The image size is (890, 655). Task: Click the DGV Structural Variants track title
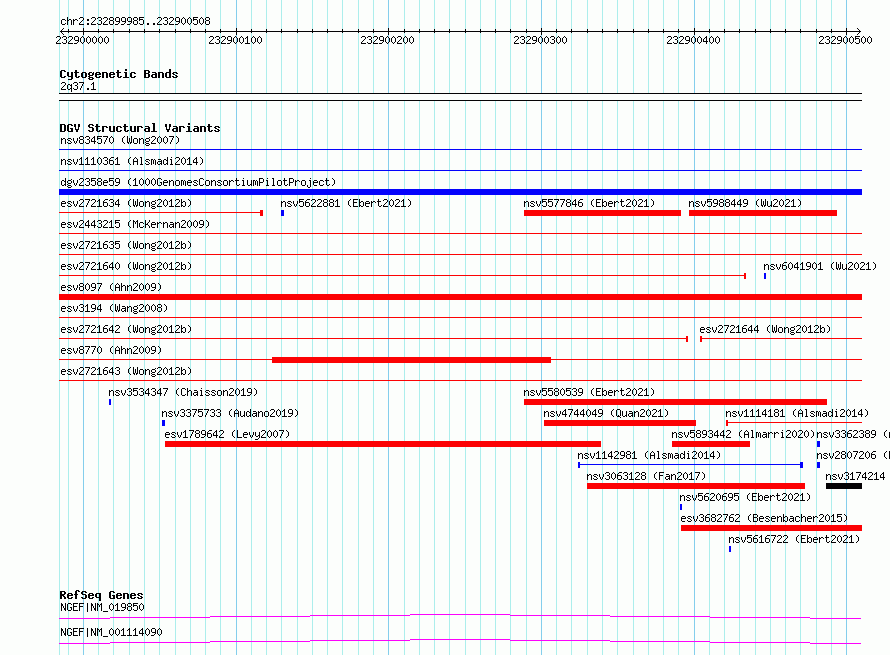coord(140,128)
